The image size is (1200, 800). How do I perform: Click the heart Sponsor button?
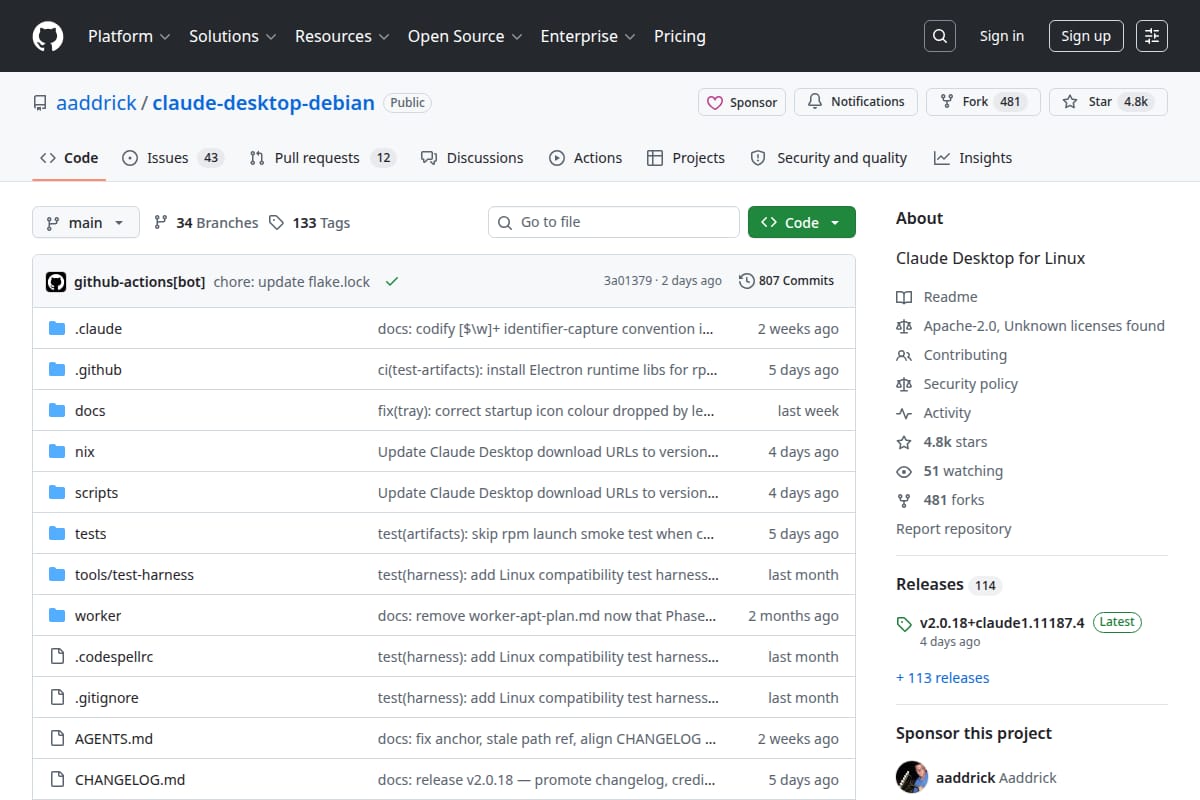click(742, 102)
